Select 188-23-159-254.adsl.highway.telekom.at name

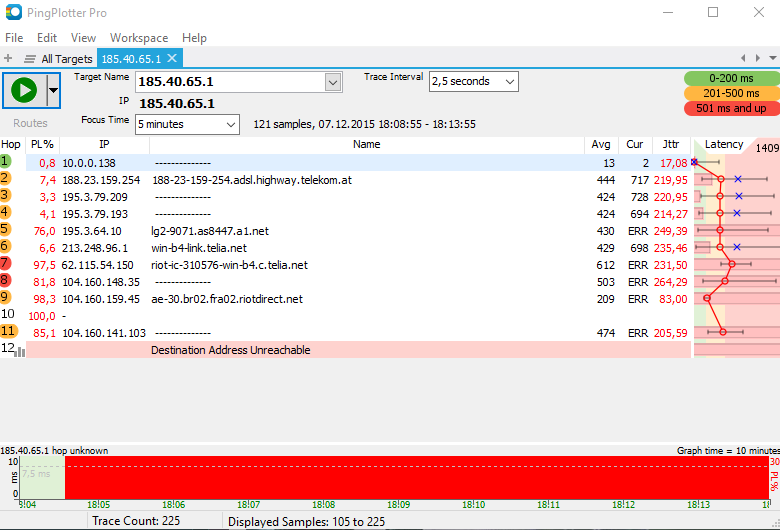coord(252,180)
